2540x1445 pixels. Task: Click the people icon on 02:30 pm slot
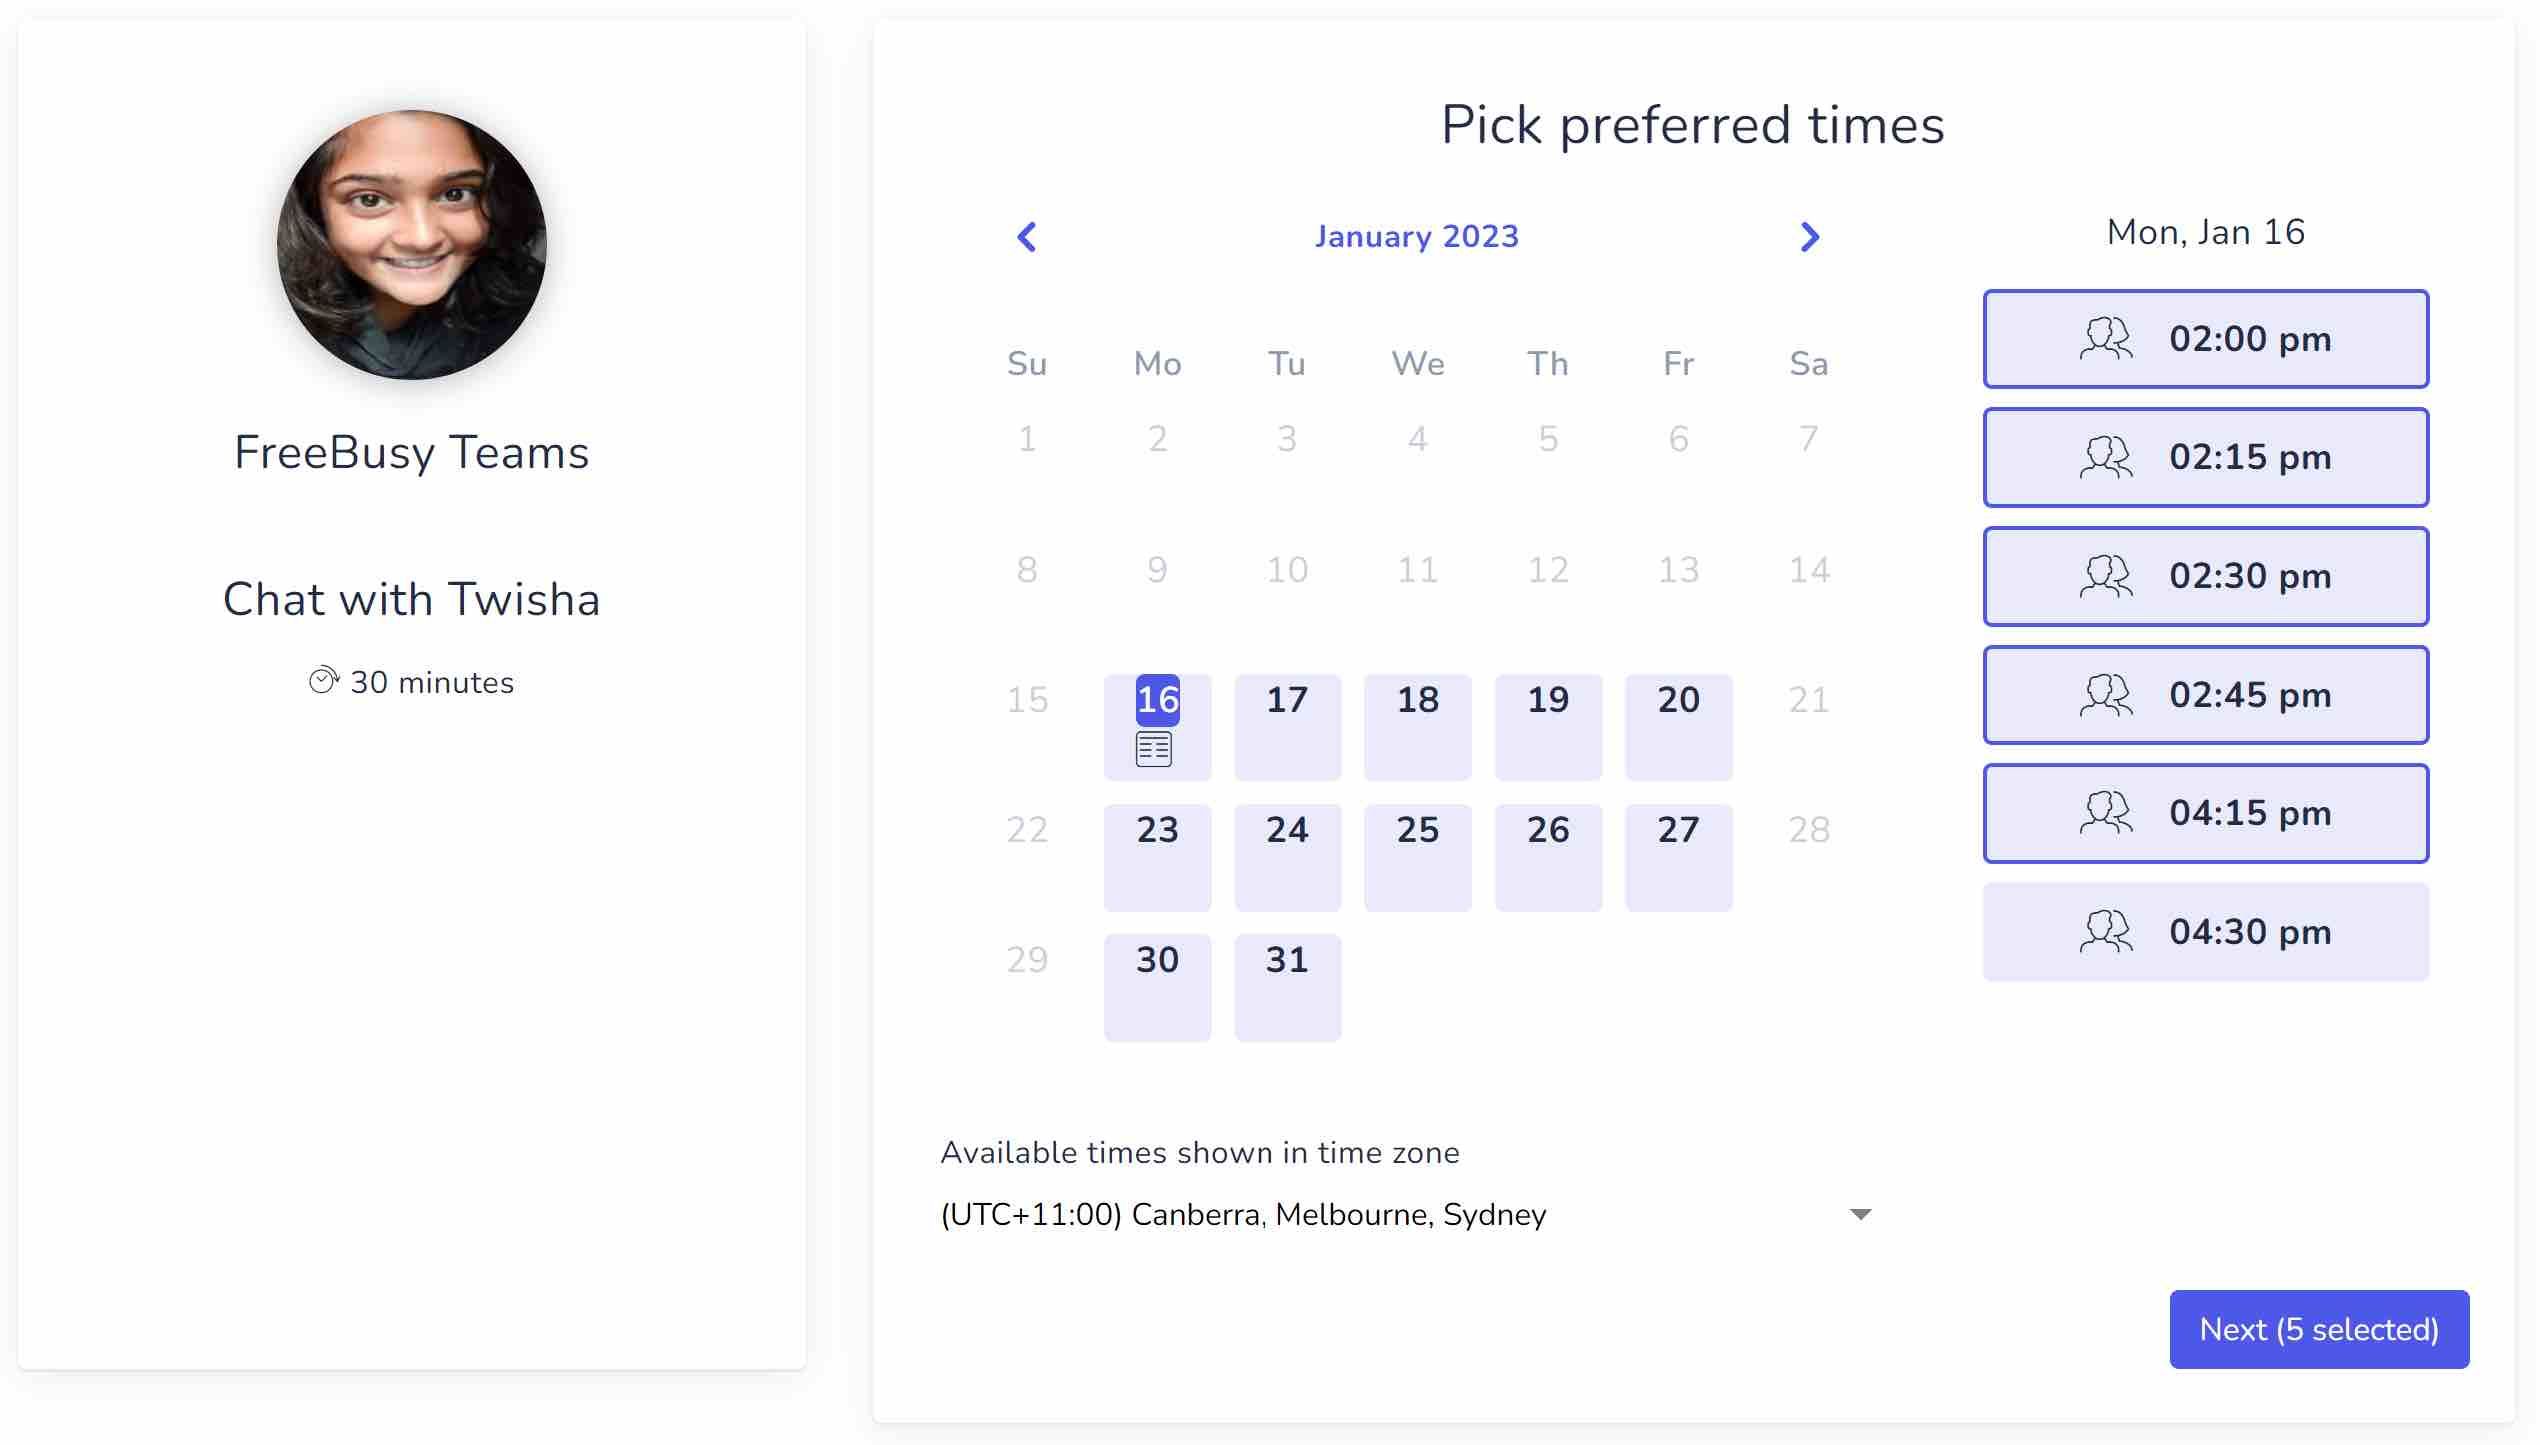2105,576
